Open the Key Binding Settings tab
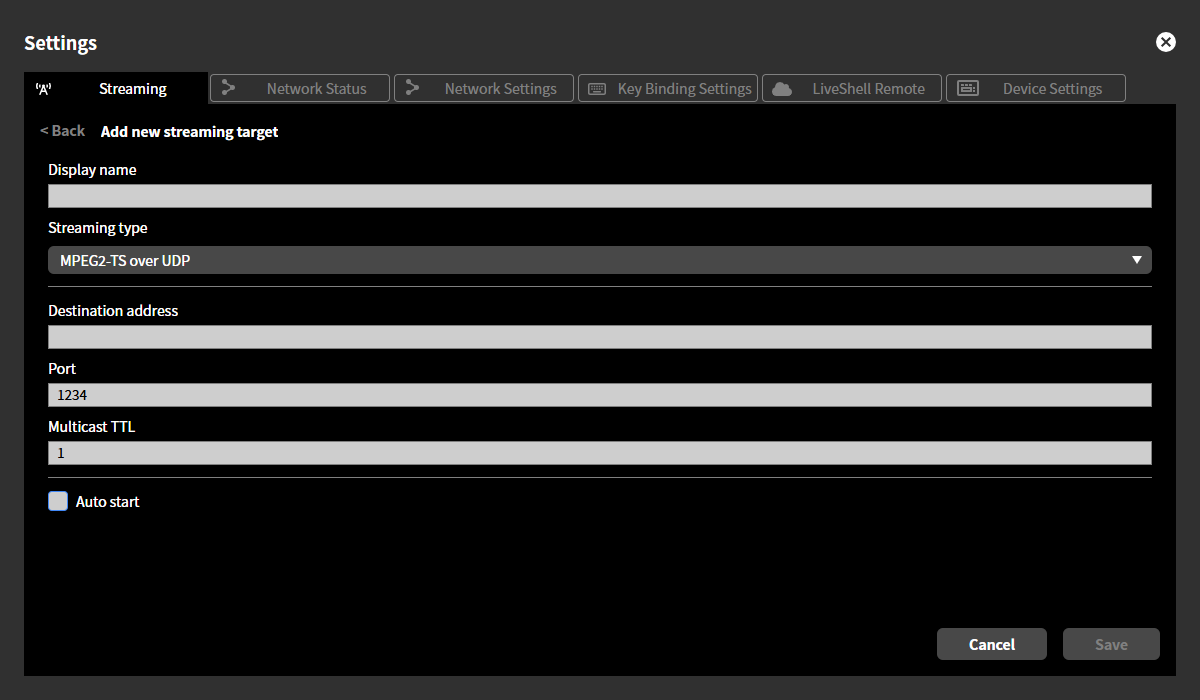The image size is (1200, 700). (668, 88)
